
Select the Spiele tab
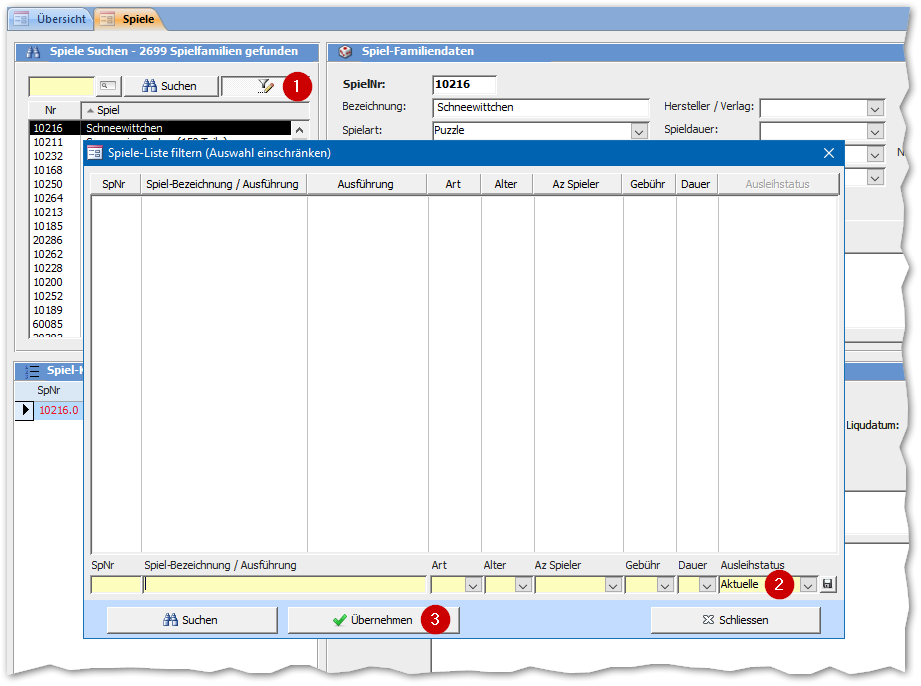(128, 19)
